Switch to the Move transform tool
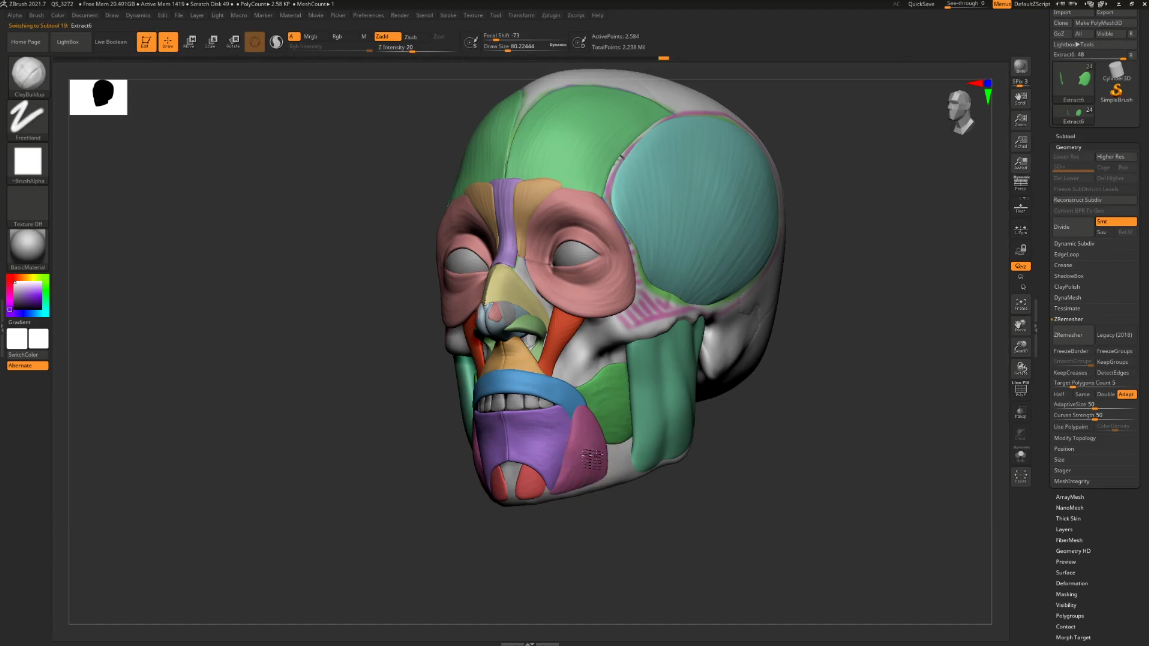This screenshot has height=646, width=1149. tap(189, 42)
